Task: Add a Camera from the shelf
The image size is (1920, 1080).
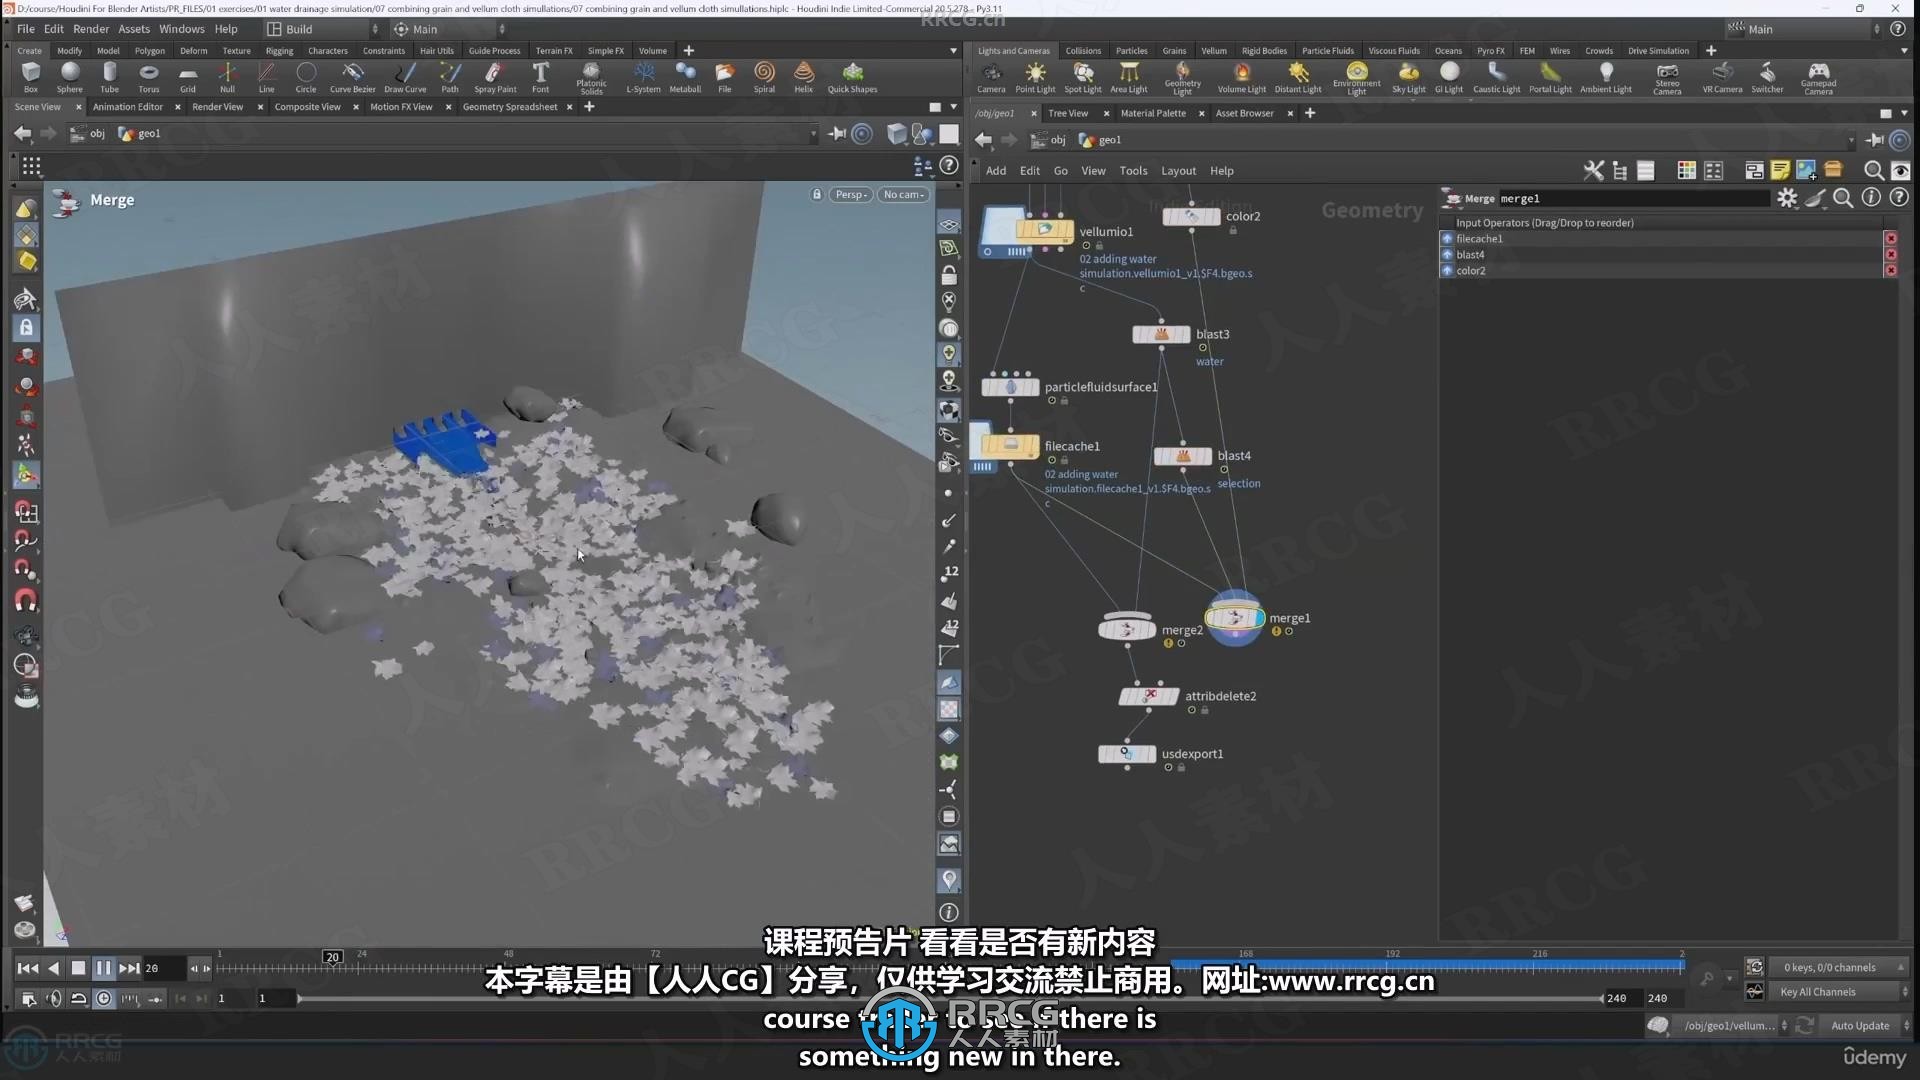Action: [x=991, y=77]
